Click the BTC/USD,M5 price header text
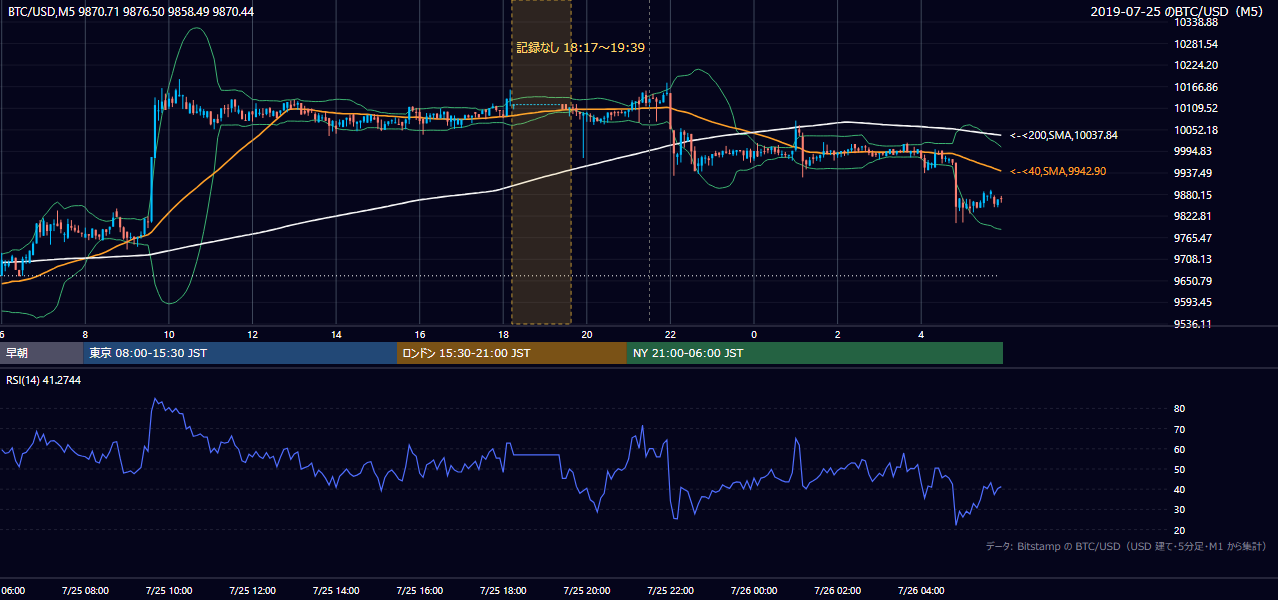Image resolution: width=1278 pixels, height=600 pixels. pyautogui.click(x=130, y=11)
